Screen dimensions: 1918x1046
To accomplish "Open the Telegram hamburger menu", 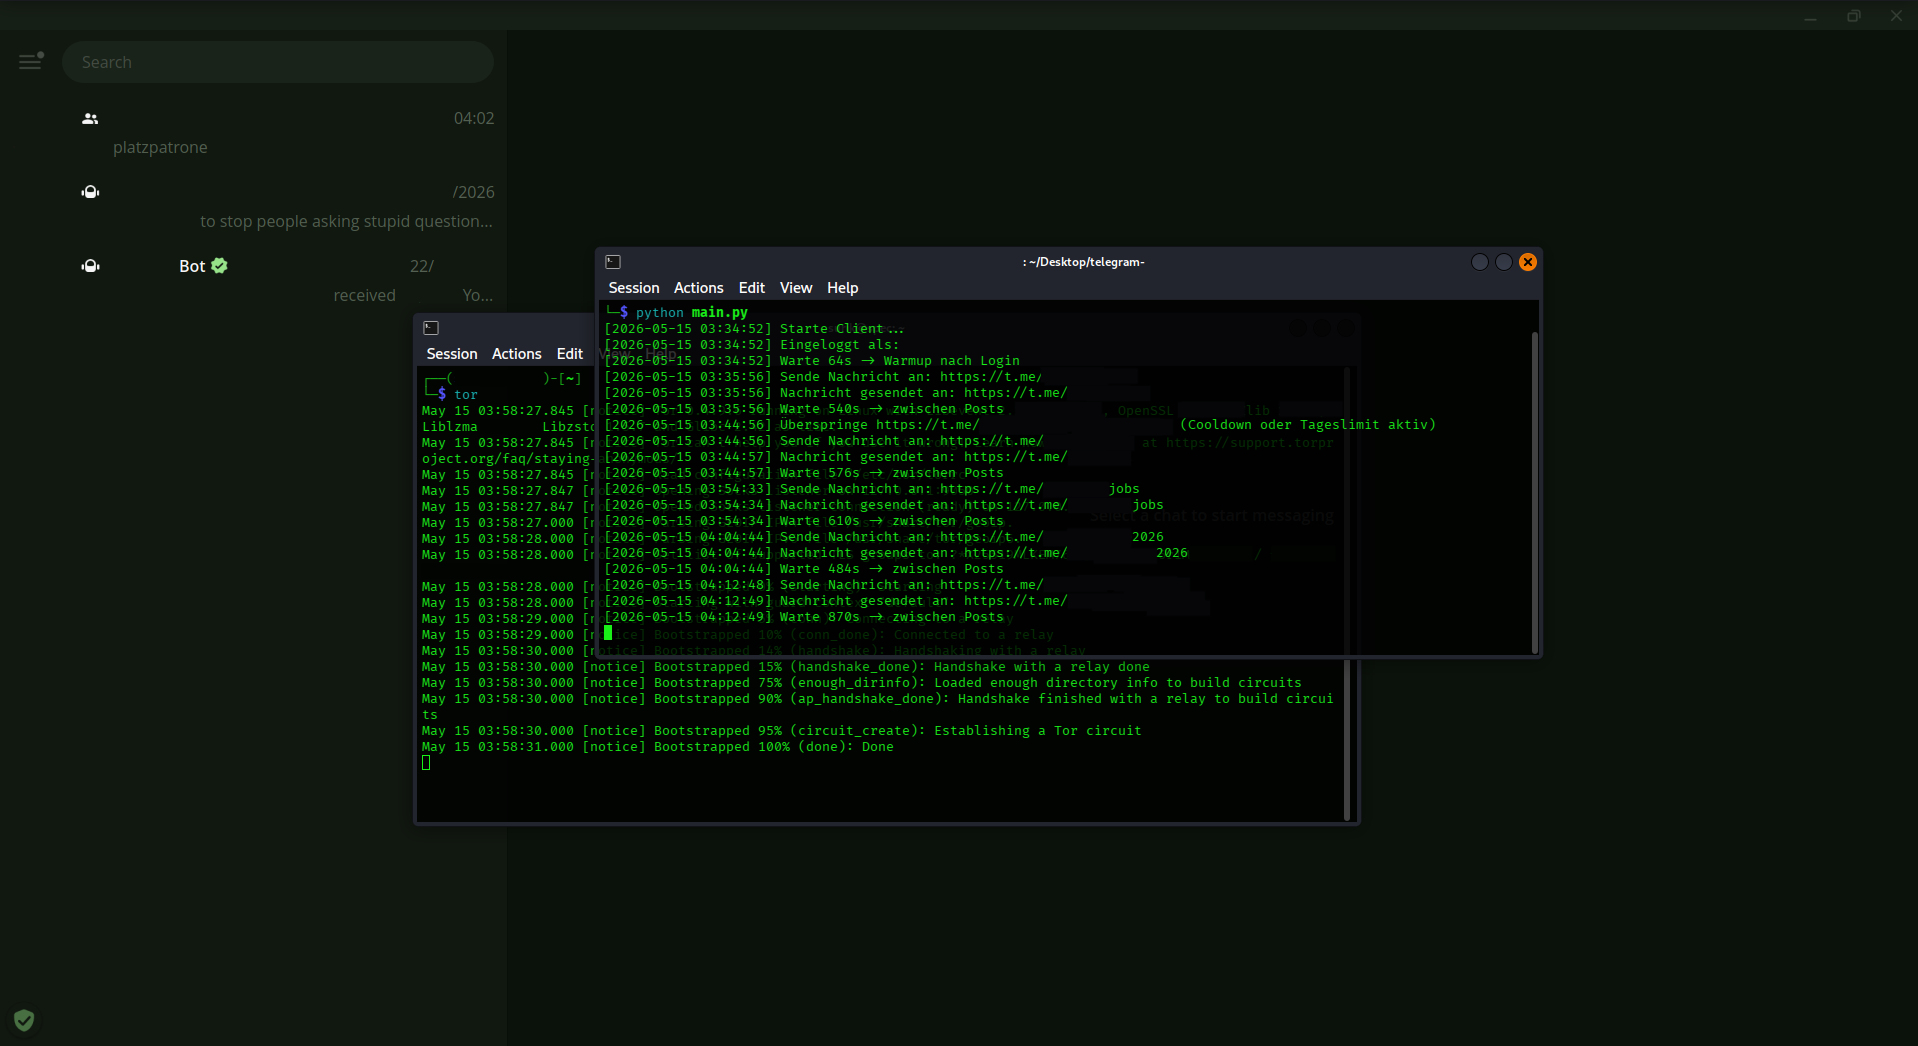I will pos(31,62).
